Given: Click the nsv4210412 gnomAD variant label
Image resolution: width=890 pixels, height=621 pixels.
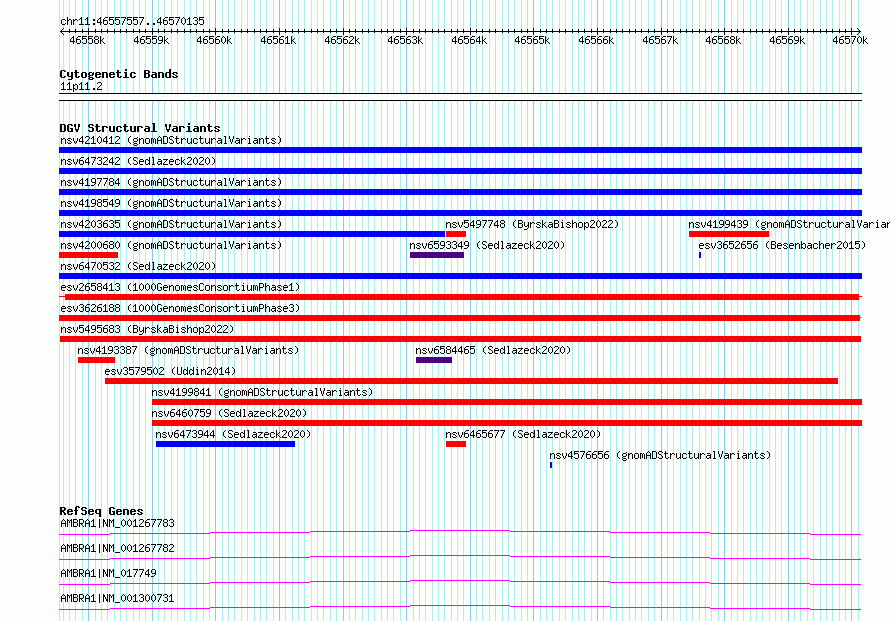Looking at the screenshot, I should point(171,140).
